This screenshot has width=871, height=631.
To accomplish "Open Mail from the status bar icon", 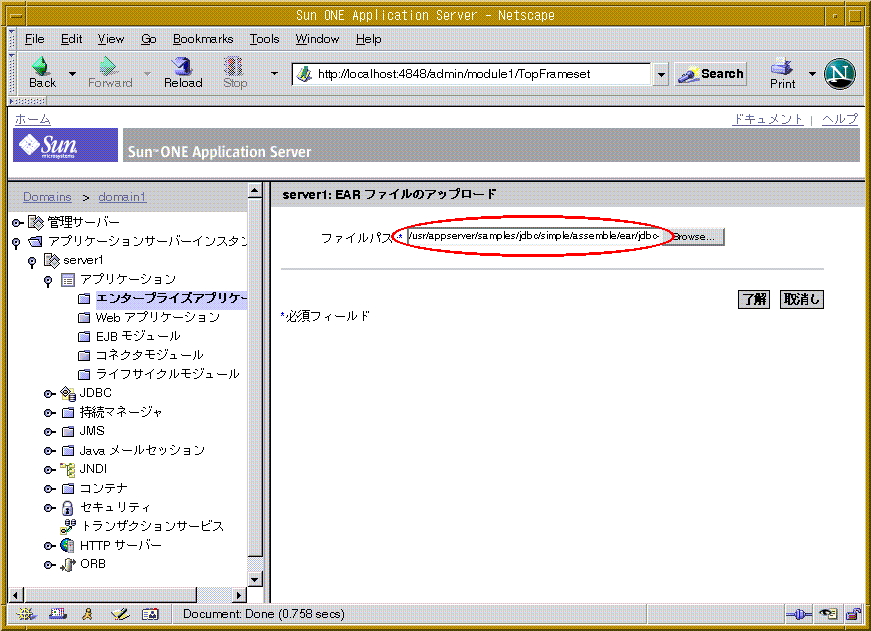I will (x=57, y=614).
